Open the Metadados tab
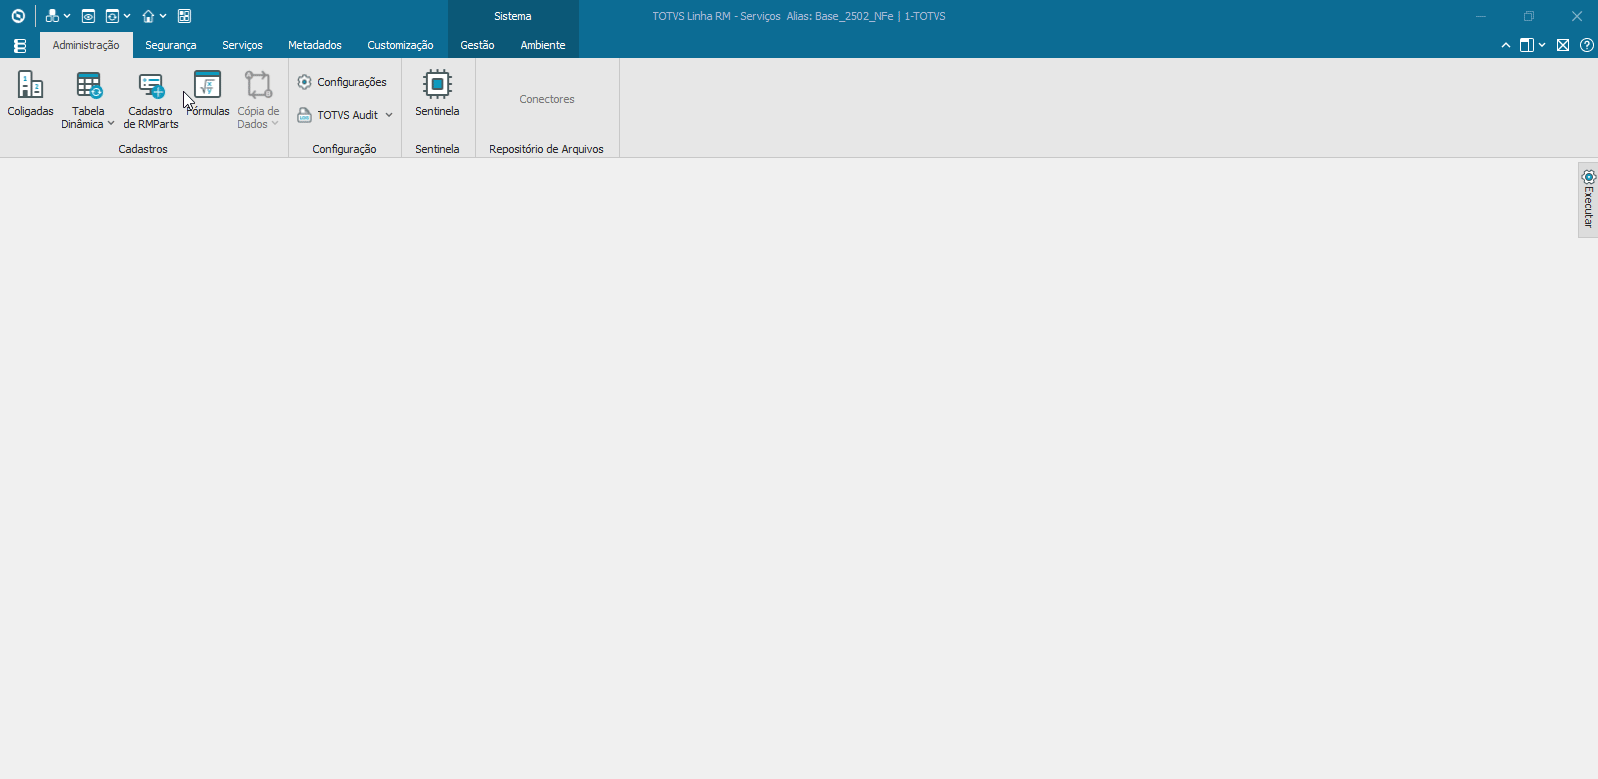Viewport: 1598px width, 779px height. [315, 45]
